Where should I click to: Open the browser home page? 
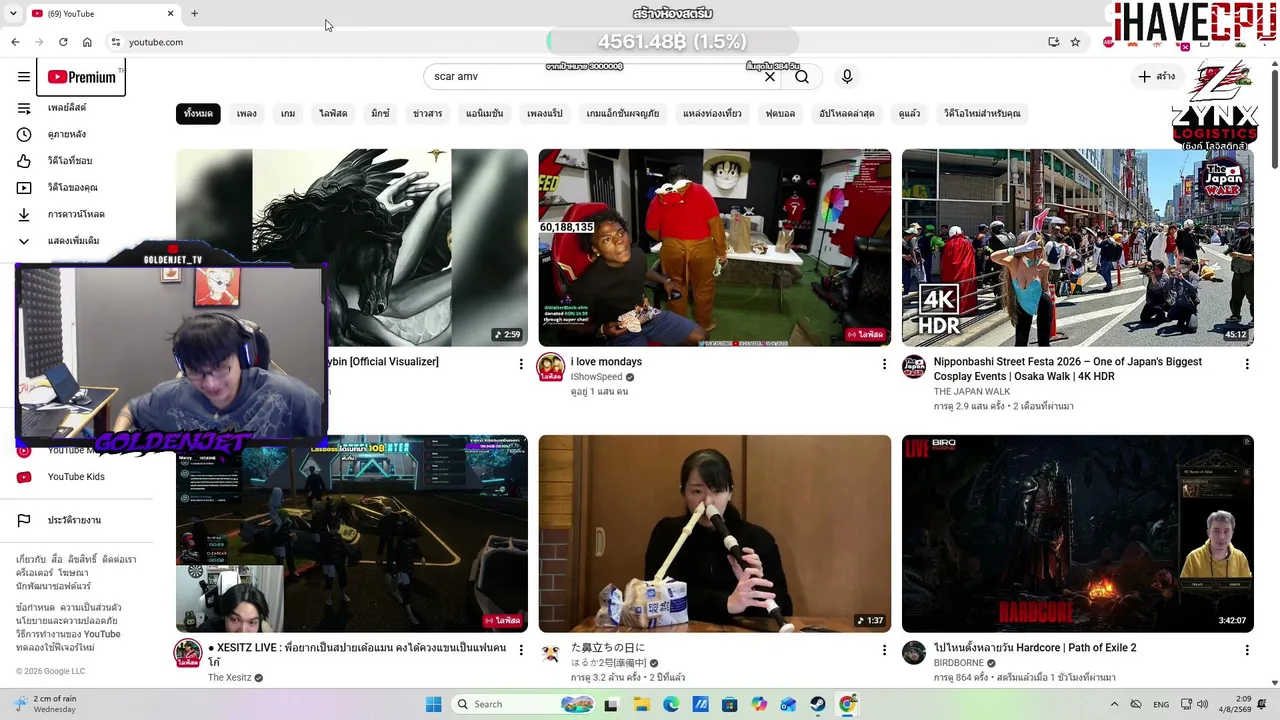coord(87,42)
